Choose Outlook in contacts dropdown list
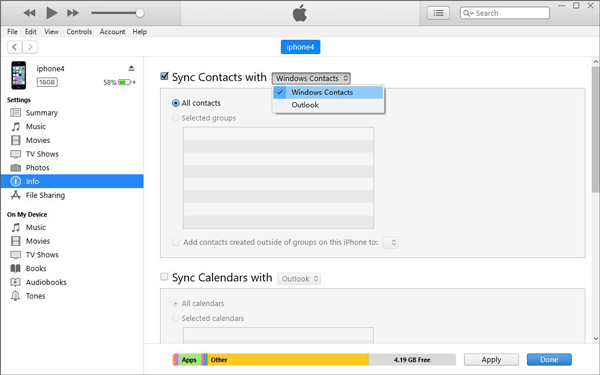 [x=328, y=105]
